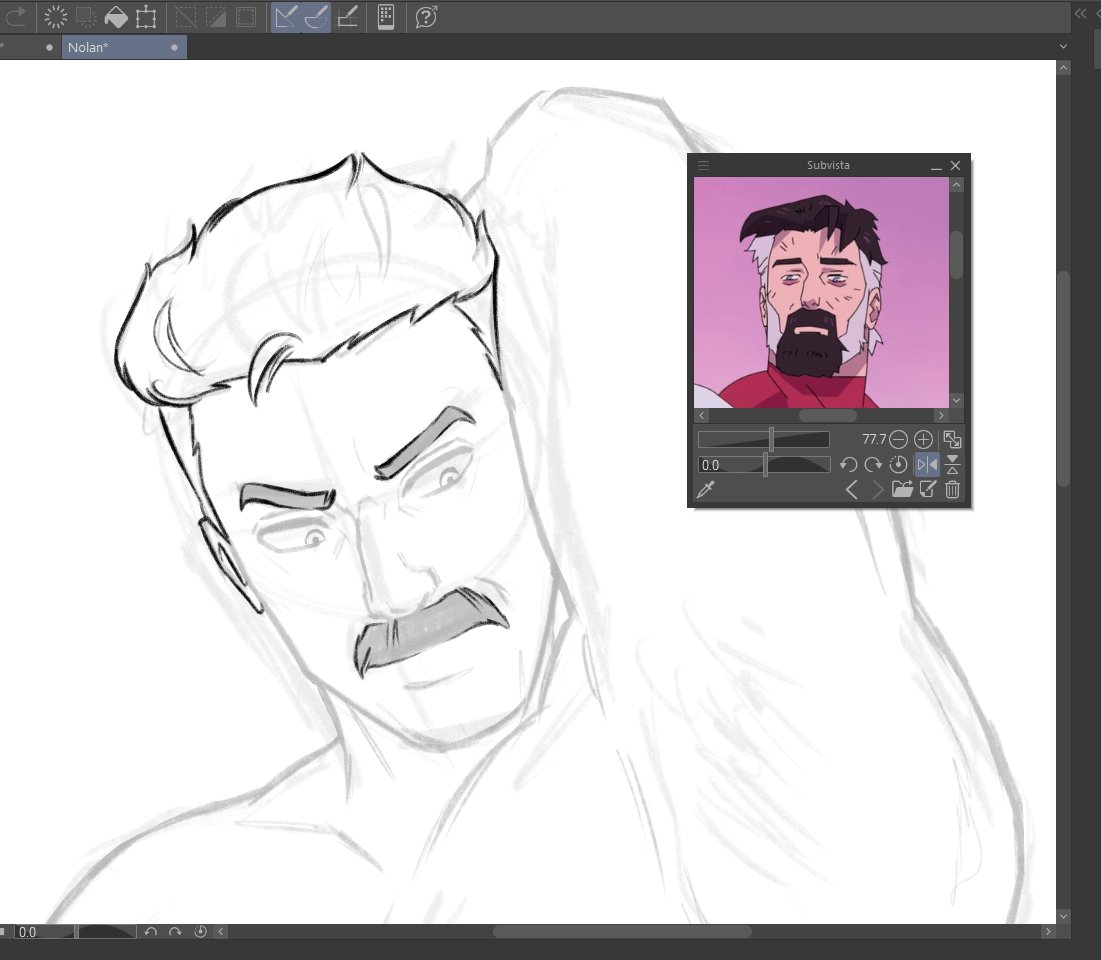Show previous Subvista image

click(x=852, y=489)
